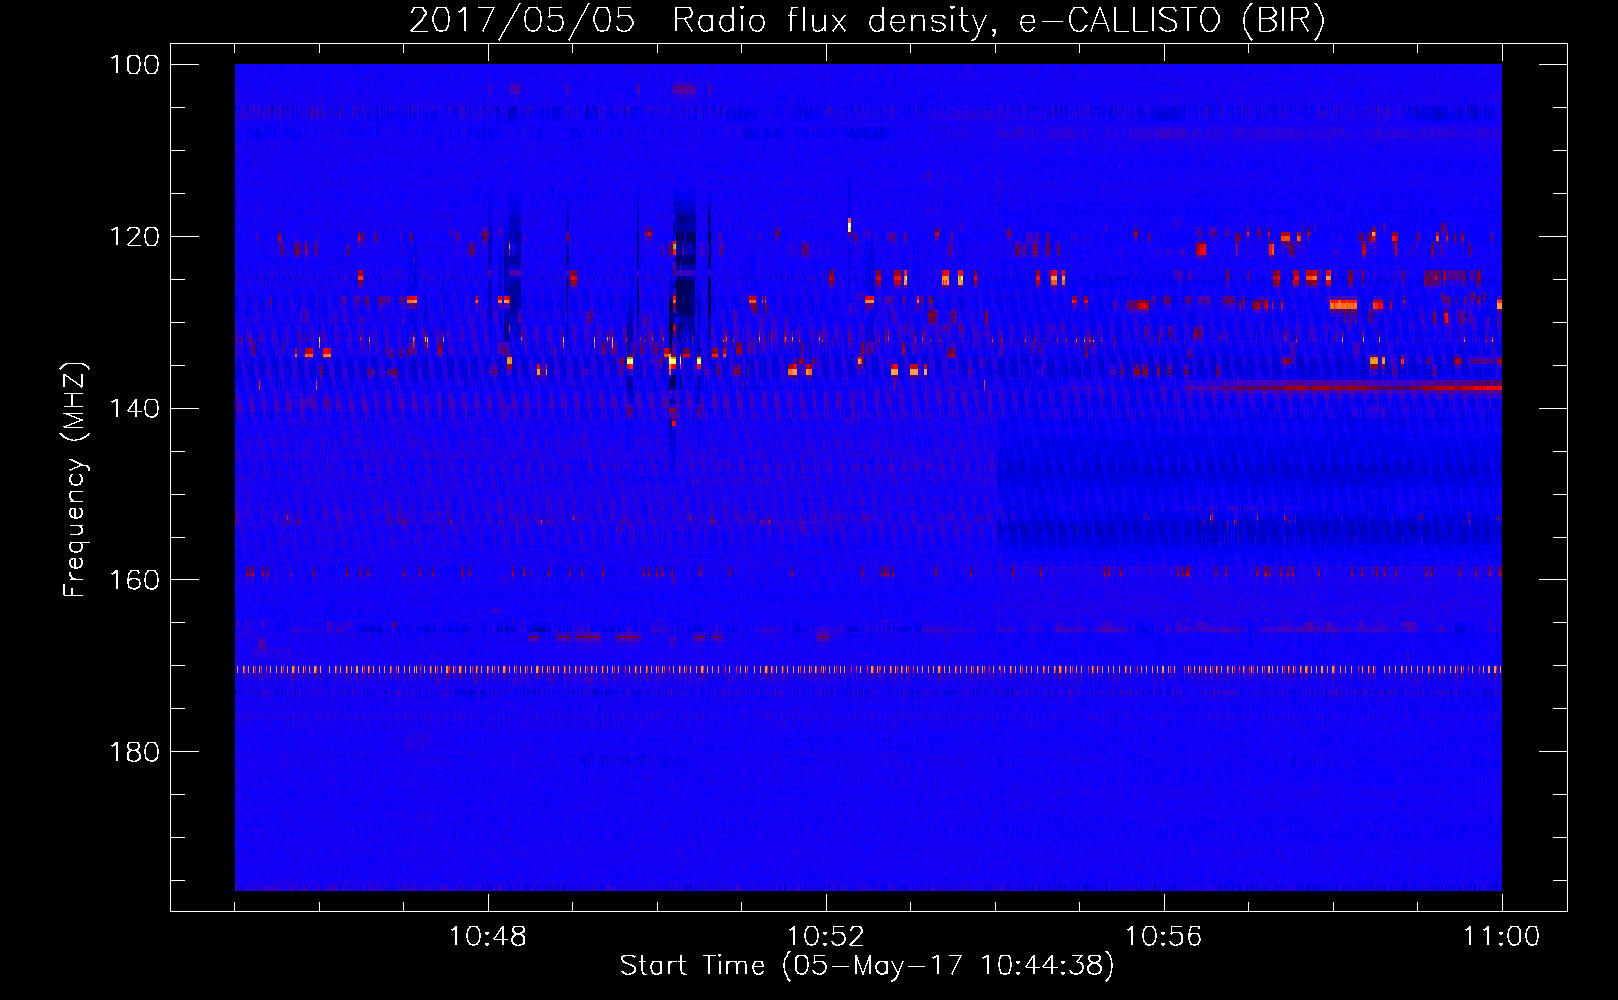Click the dotted interference line near 170 MHz
The image size is (1618, 1000).
[x=868, y=670]
